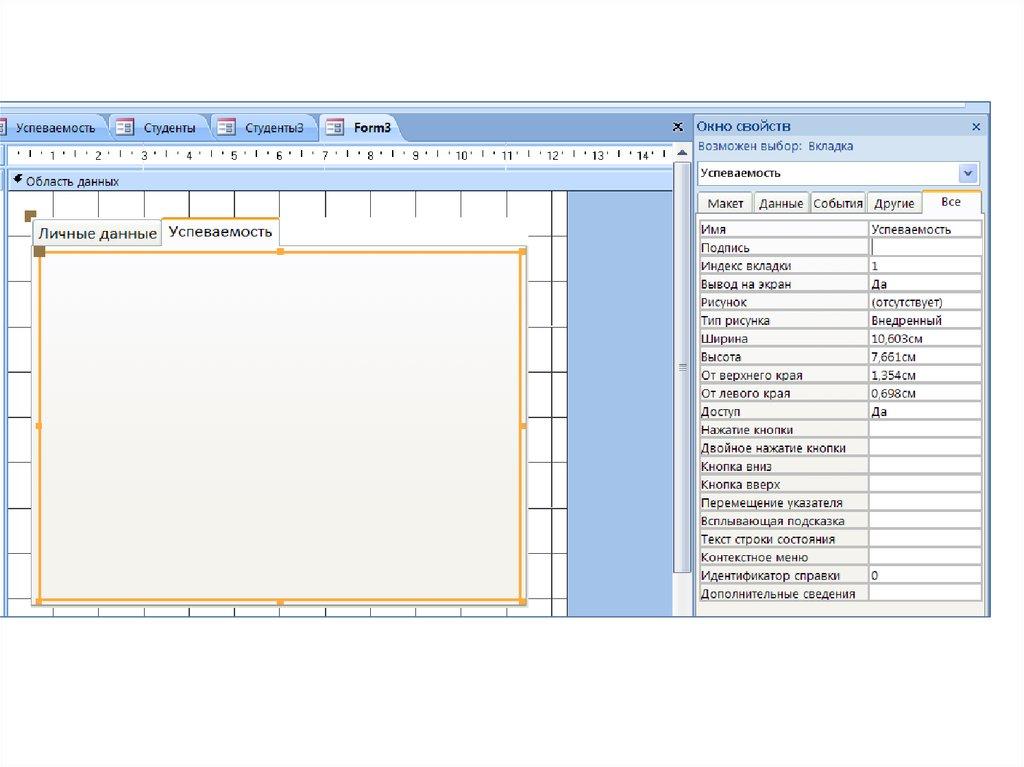Click the Подпись property value field

(925, 247)
